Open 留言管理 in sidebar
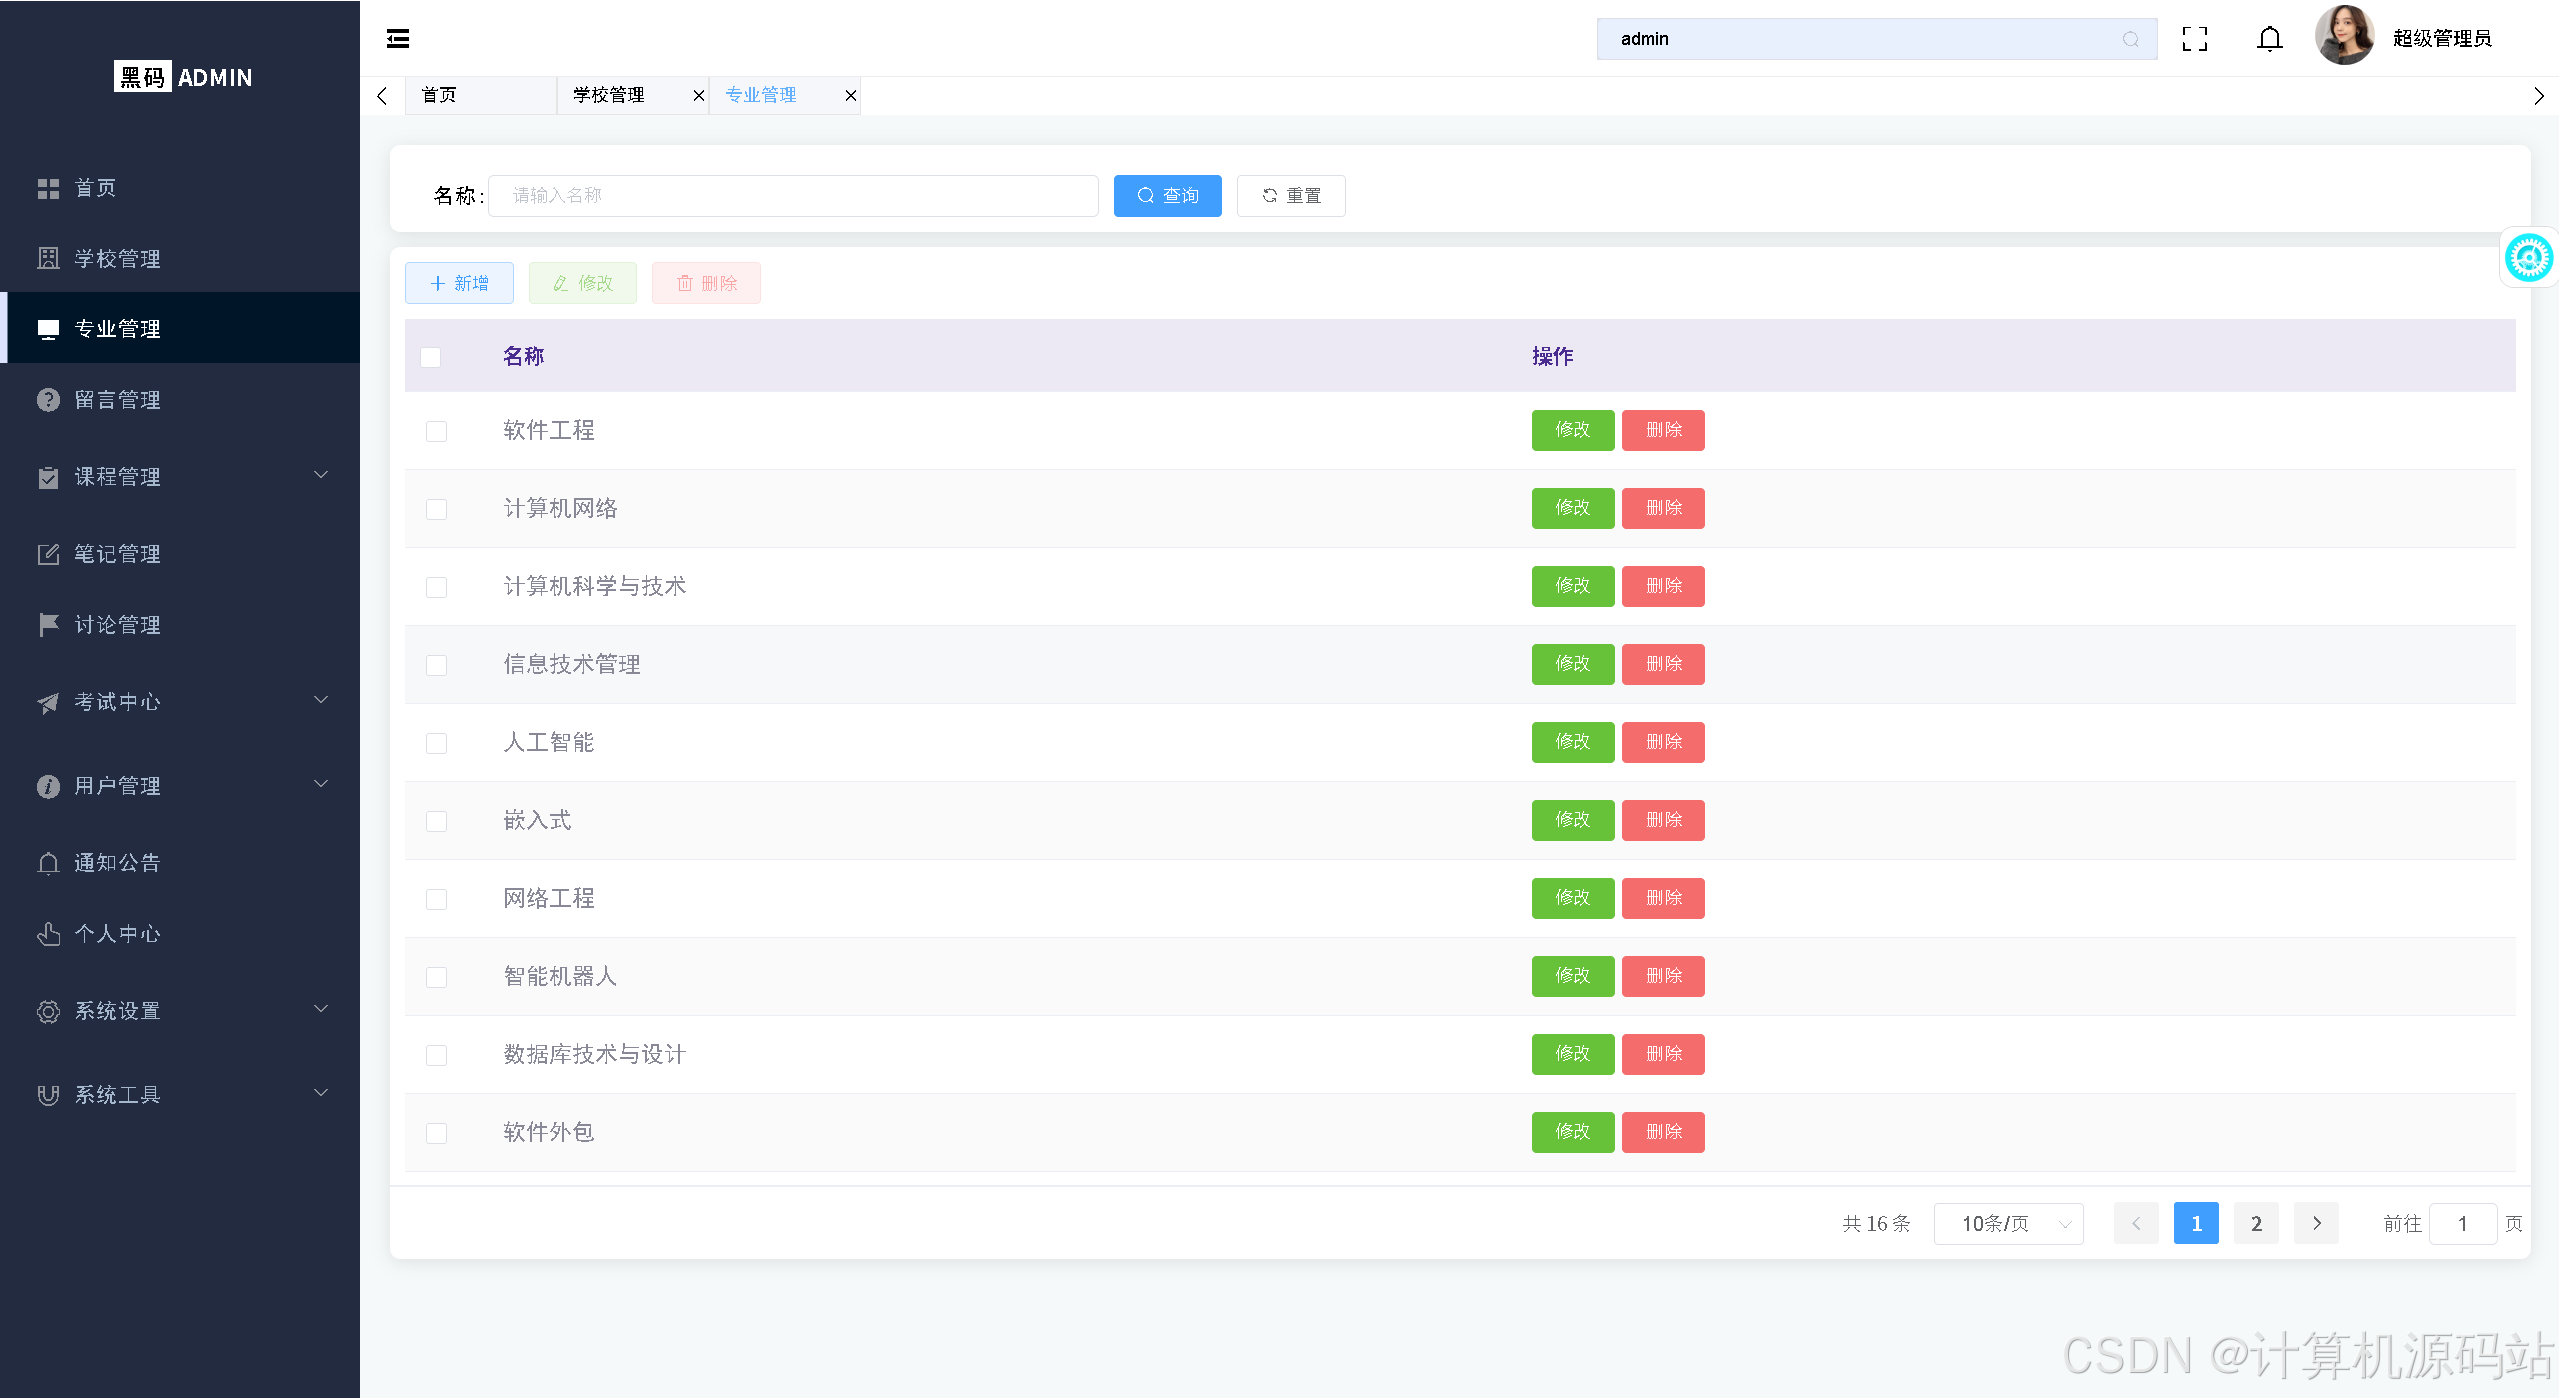The width and height of the screenshot is (2559, 1398). click(118, 400)
